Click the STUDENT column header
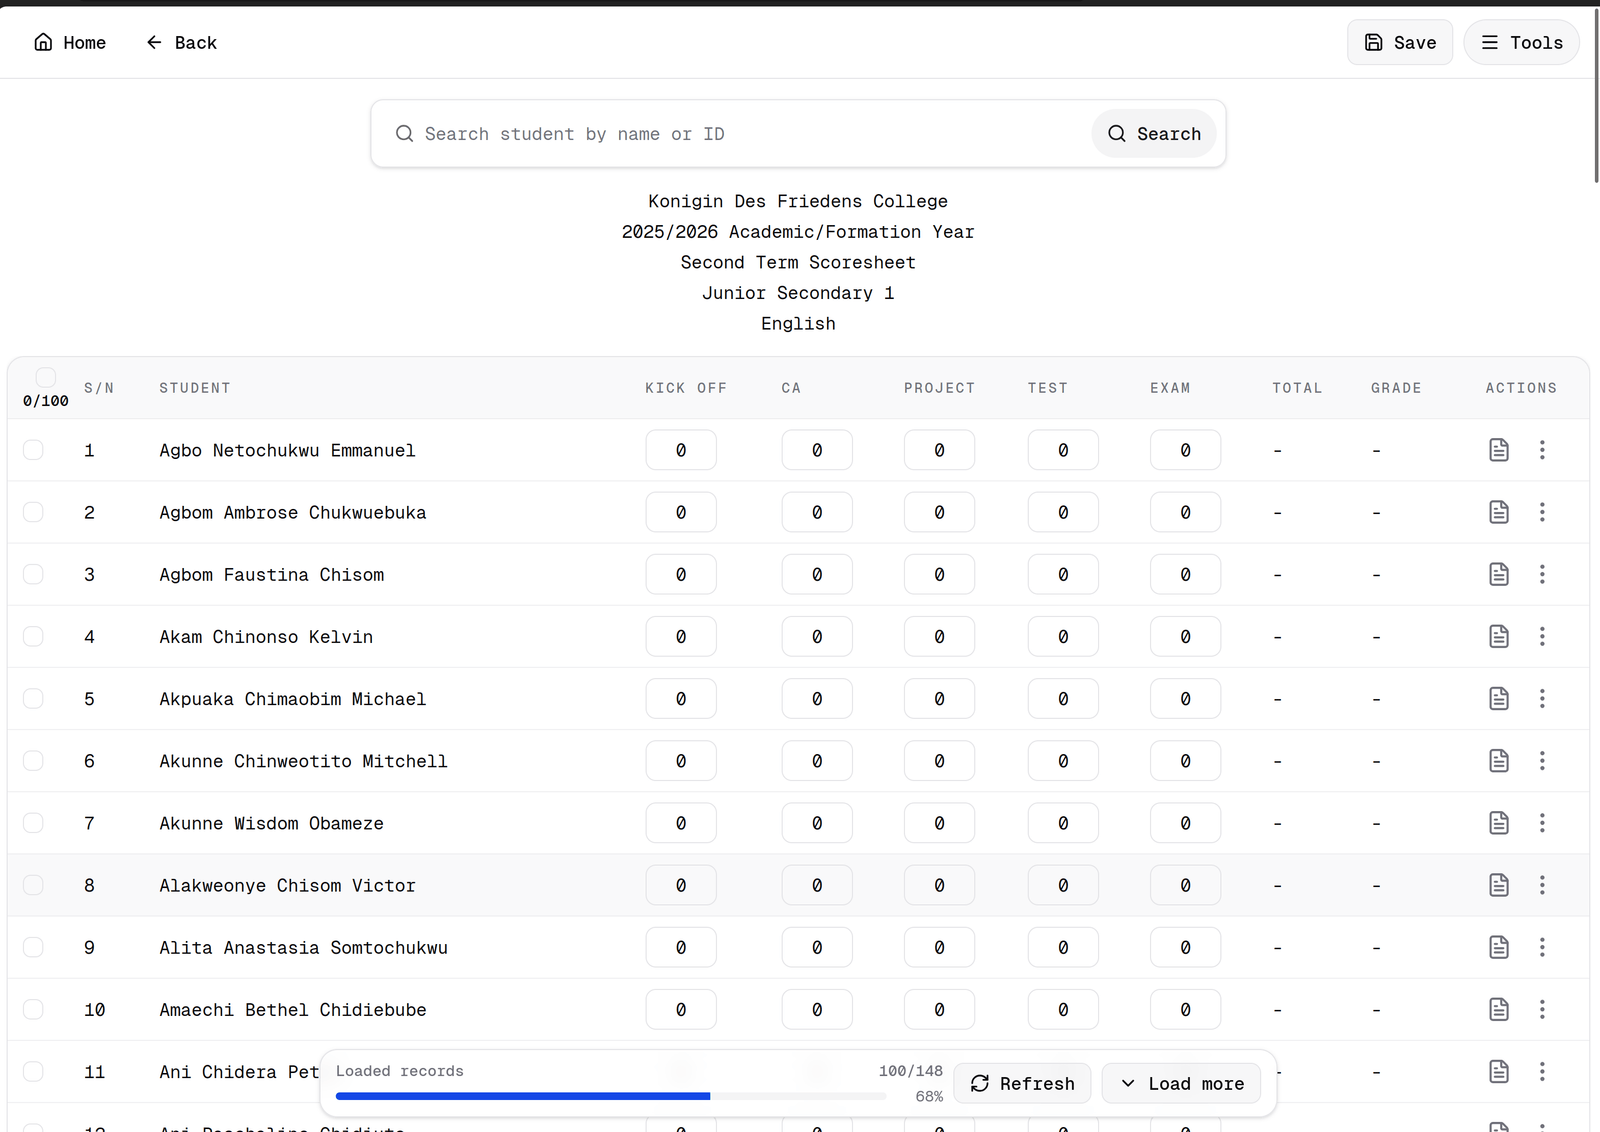This screenshot has height=1132, width=1600. point(195,388)
